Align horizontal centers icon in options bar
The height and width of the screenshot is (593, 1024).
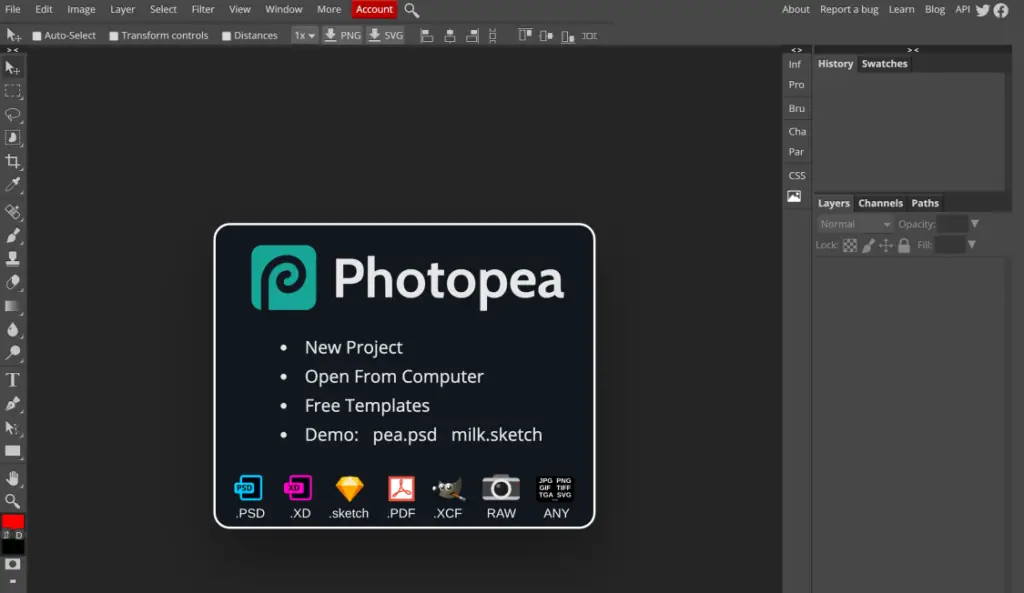tap(449, 36)
